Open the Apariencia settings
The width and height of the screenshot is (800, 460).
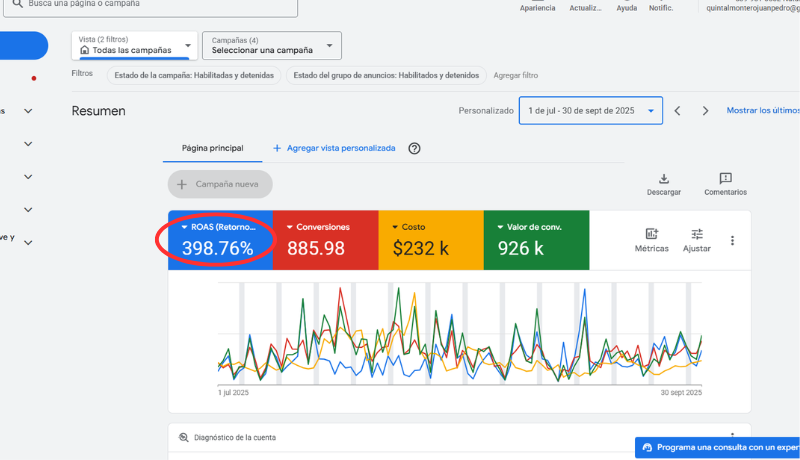point(537,6)
